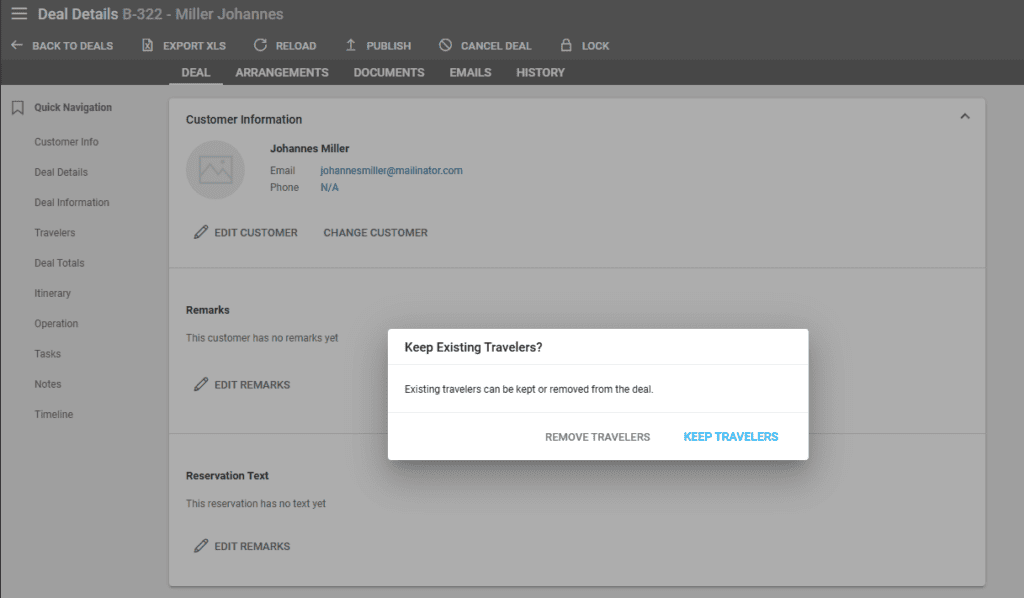Click the Lock padlock icon
1024x598 pixels.
point(566,46)
